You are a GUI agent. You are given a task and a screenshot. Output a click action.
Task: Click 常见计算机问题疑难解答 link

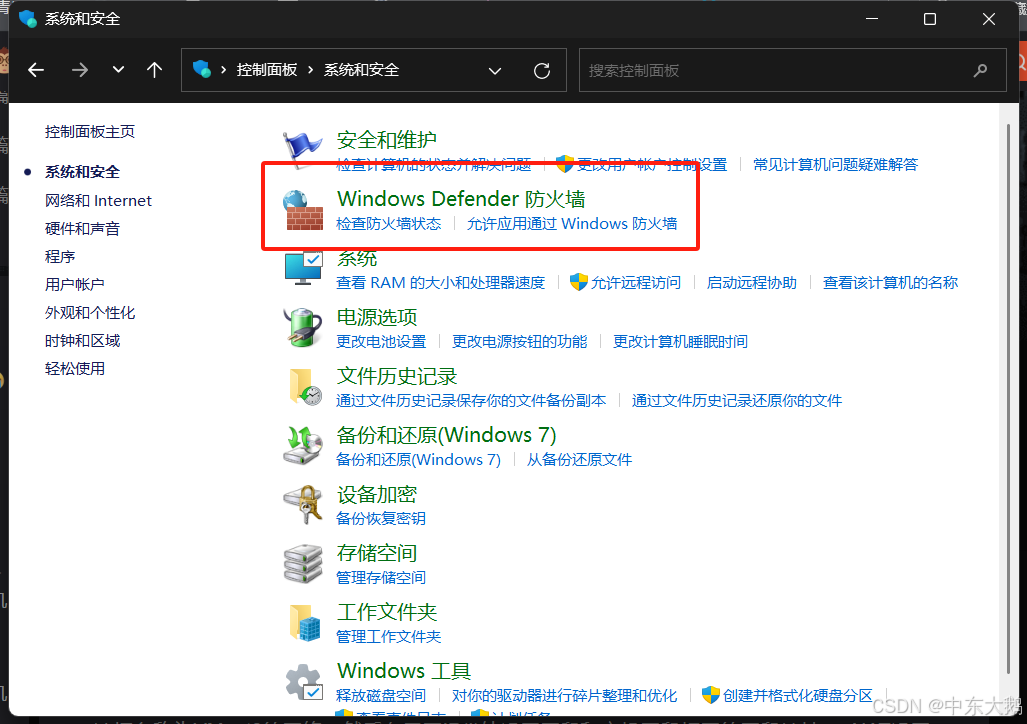coord(835,164)
